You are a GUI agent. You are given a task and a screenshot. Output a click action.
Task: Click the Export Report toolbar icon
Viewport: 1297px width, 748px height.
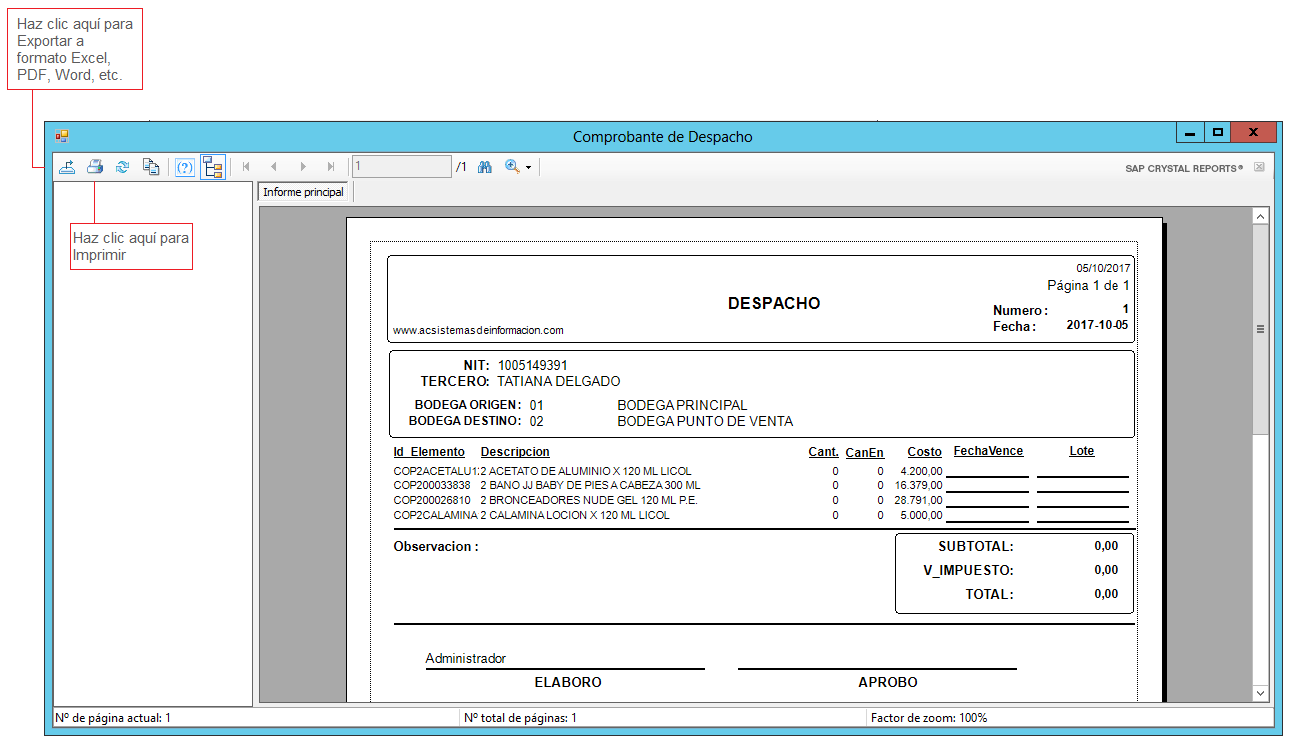click(67, 167)
